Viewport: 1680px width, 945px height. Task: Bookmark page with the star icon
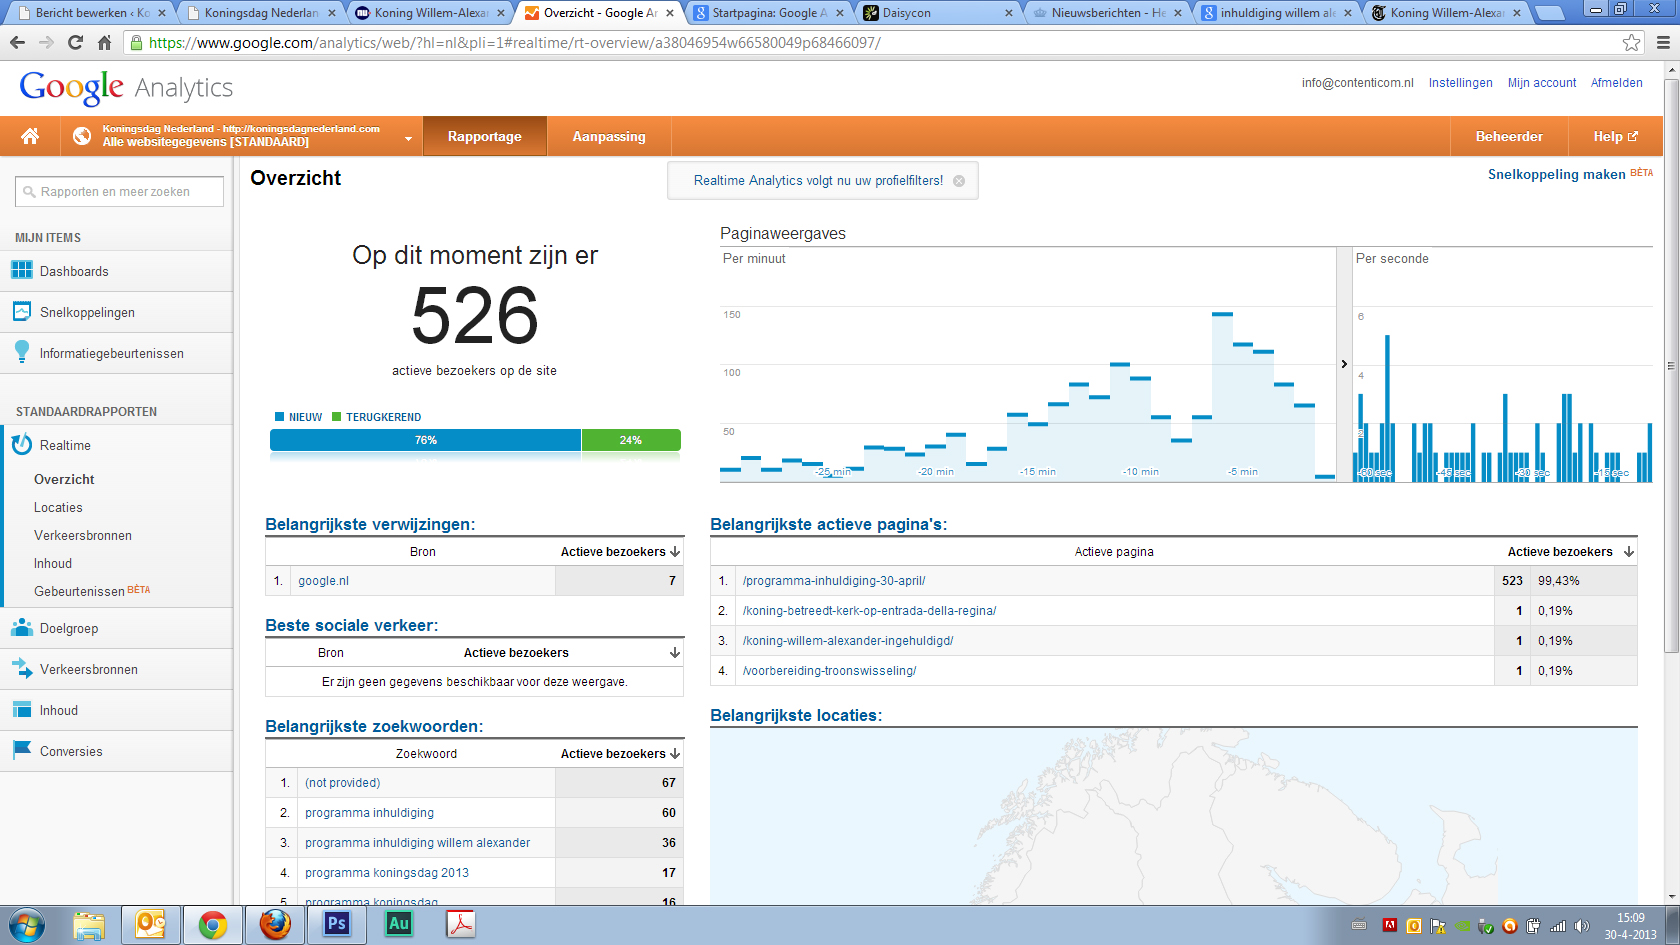(x=1632, y=43)
